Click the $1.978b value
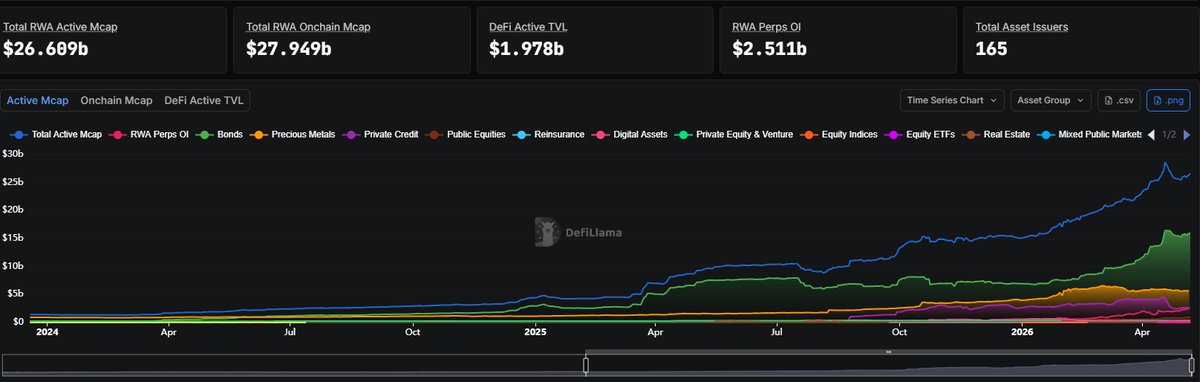 [526, 48]
